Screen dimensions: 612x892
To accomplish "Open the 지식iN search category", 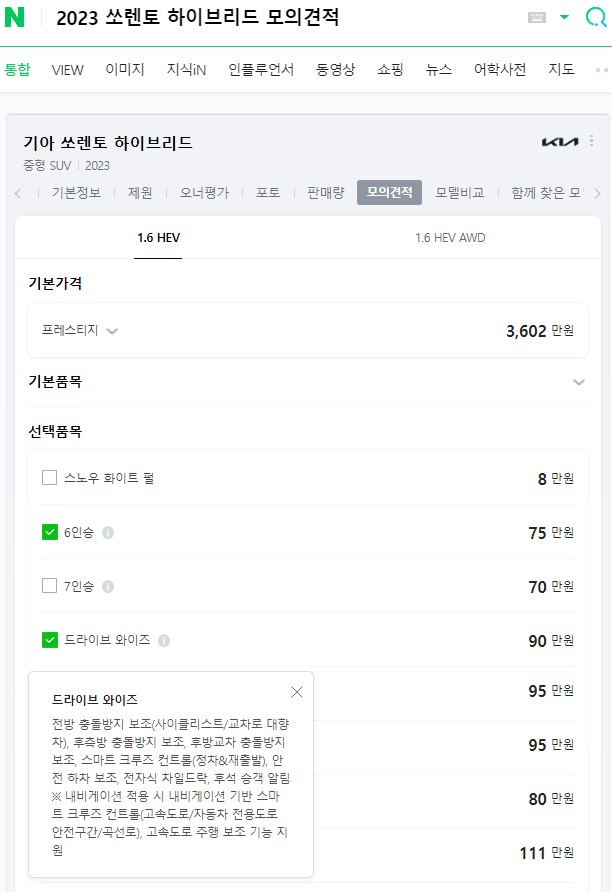I will [186, 70].
